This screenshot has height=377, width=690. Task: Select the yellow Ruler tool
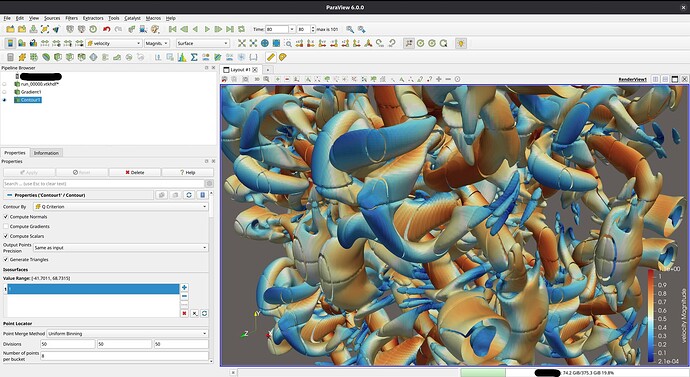(271, 57)
